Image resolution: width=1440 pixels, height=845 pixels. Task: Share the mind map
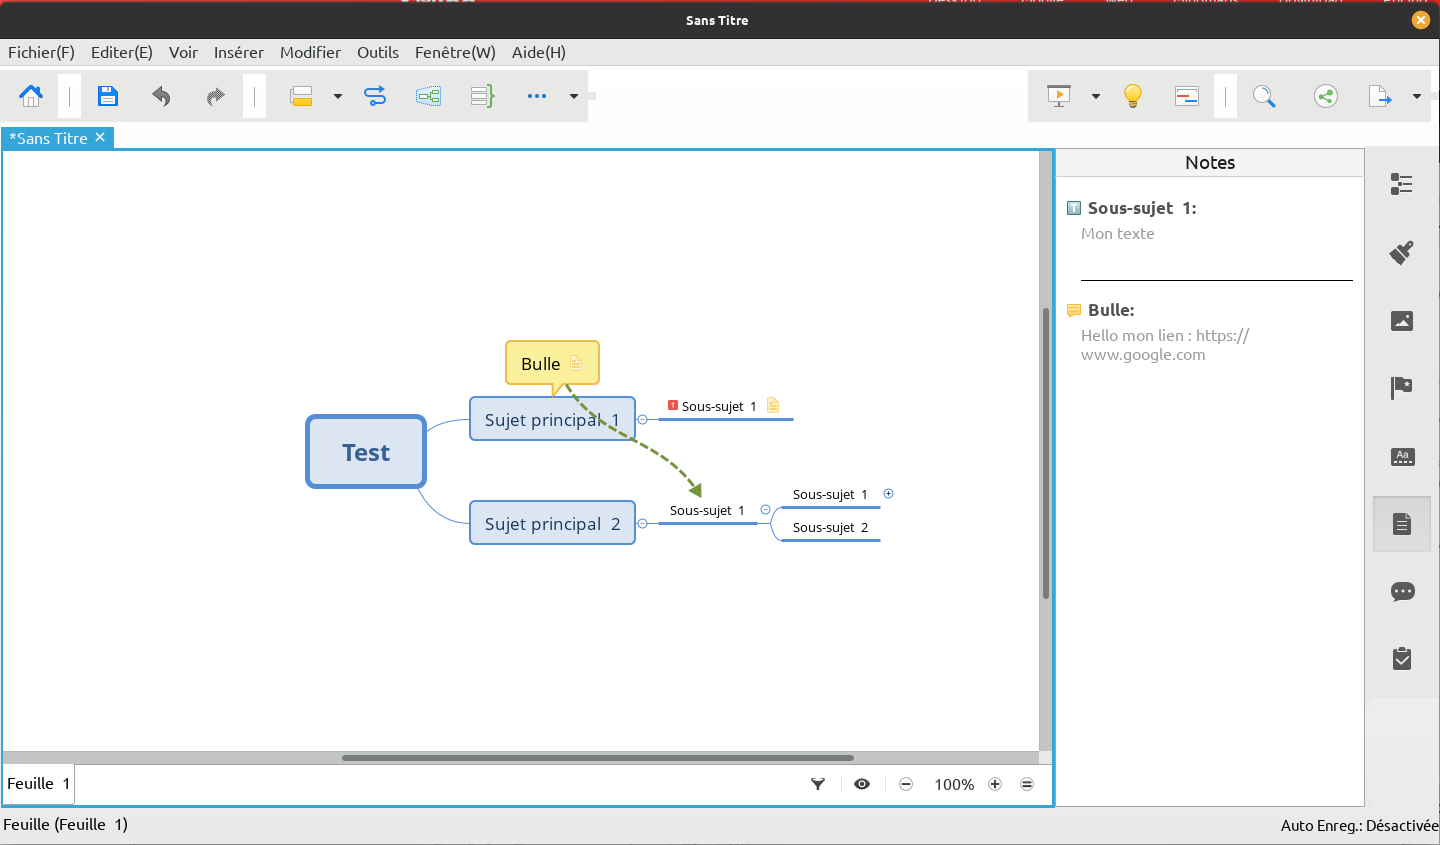click(1326, 96)
